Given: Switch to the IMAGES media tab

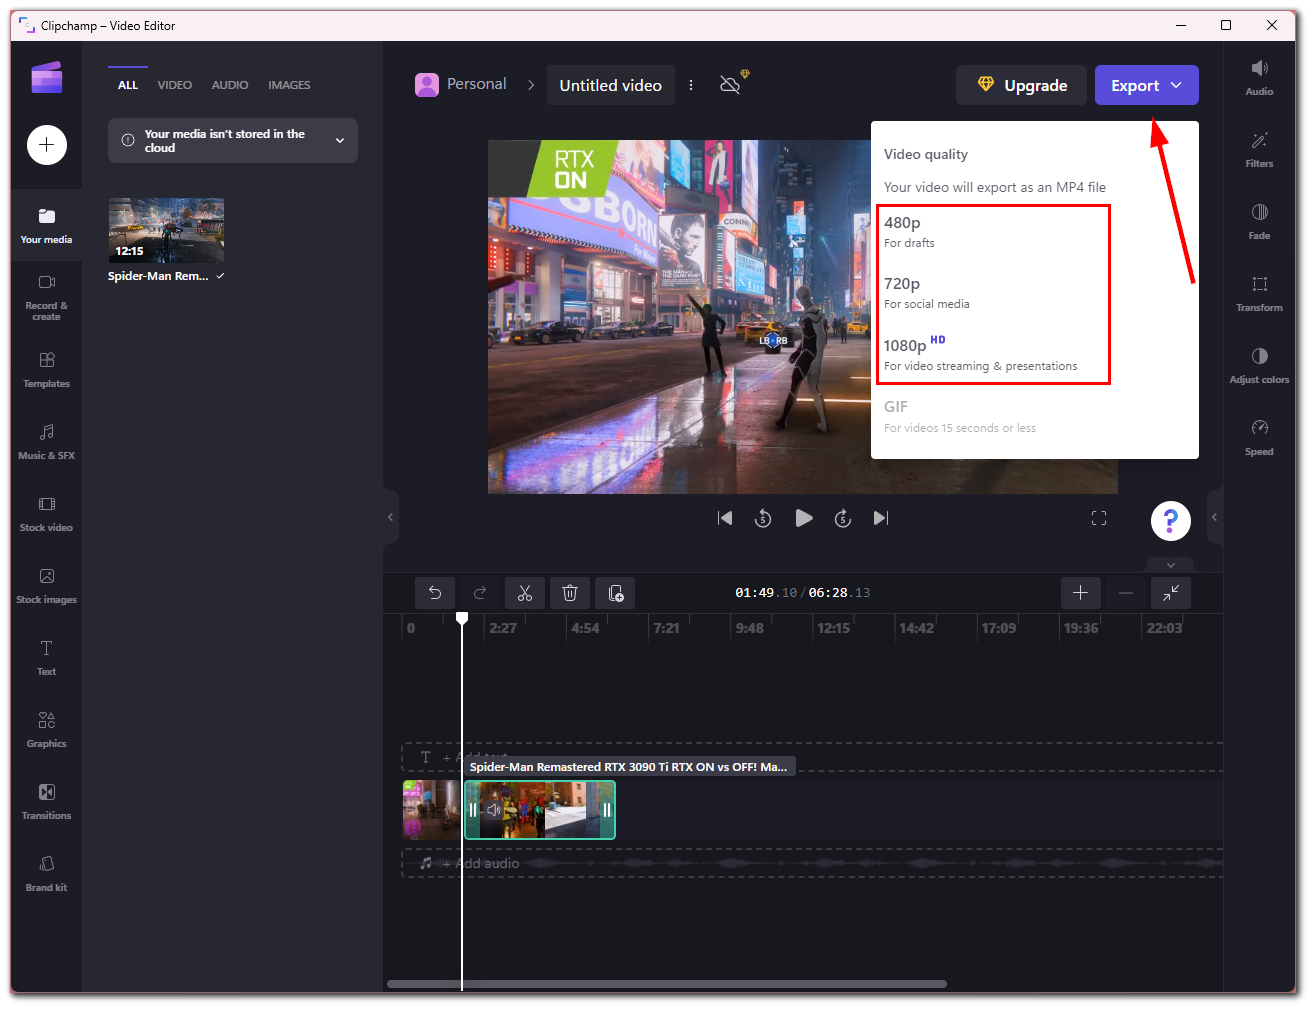Looking at the screenshot, I should coord(289,85).
